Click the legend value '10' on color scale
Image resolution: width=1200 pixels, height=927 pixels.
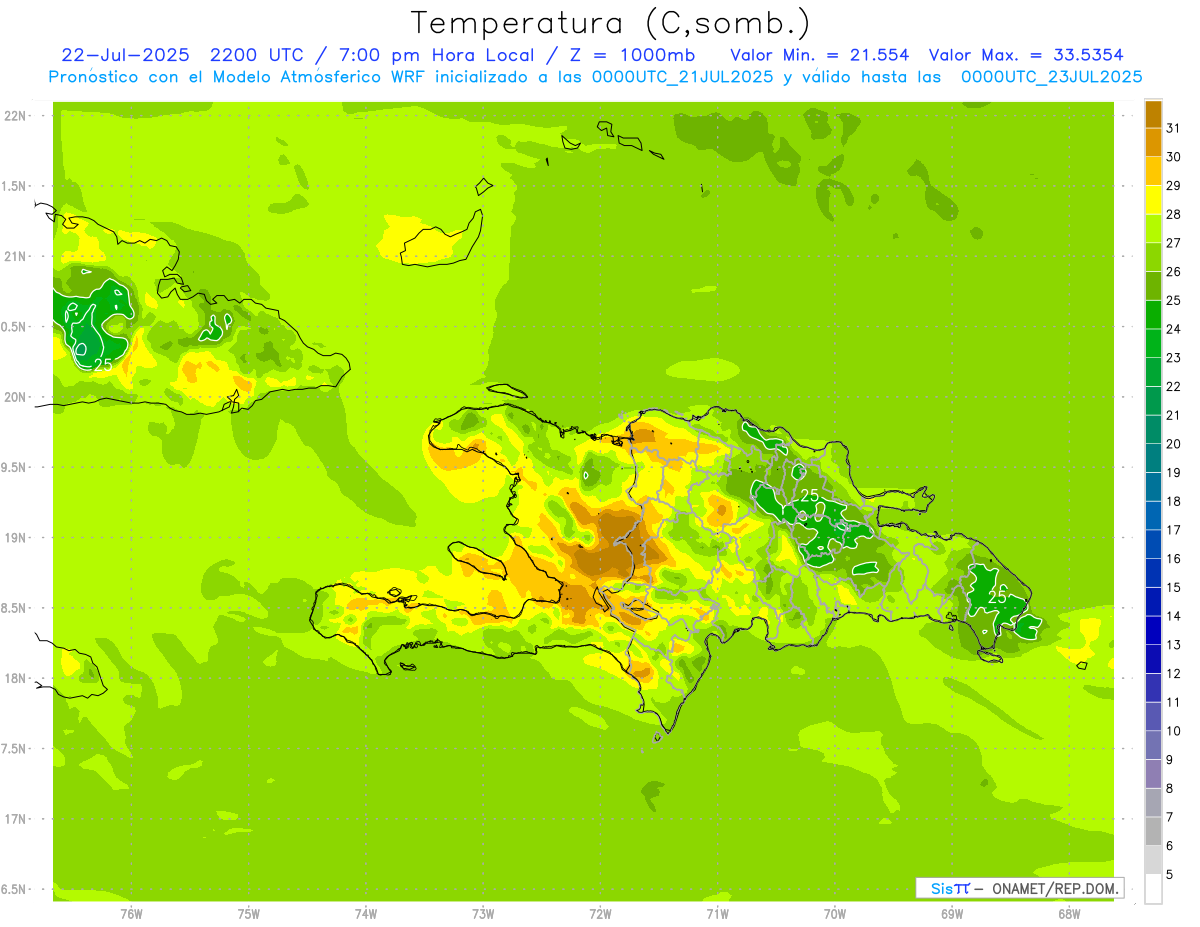pos(1174,731)
